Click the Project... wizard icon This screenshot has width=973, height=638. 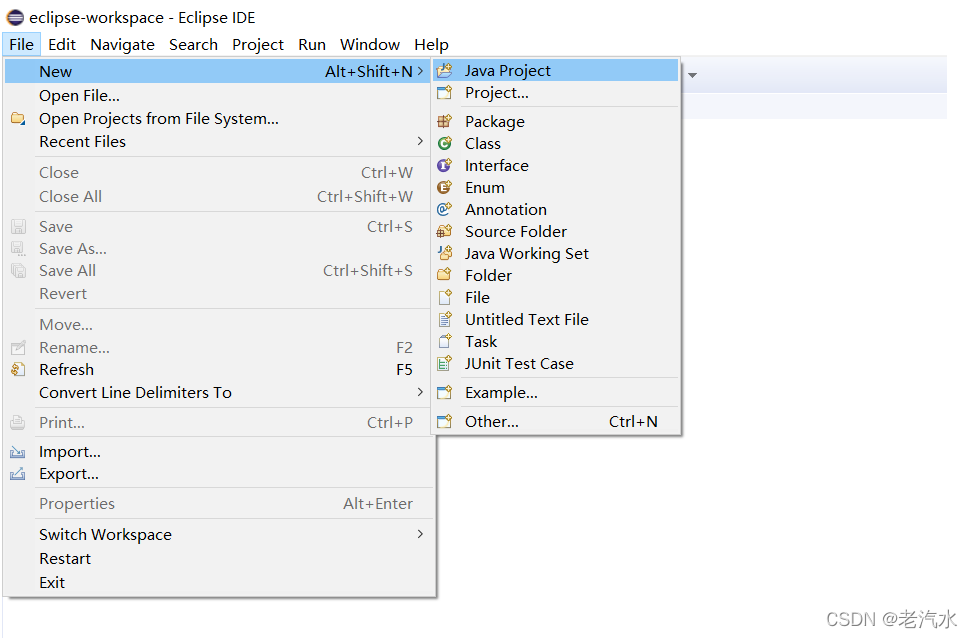pyautogui.click(x=444, y=93)
